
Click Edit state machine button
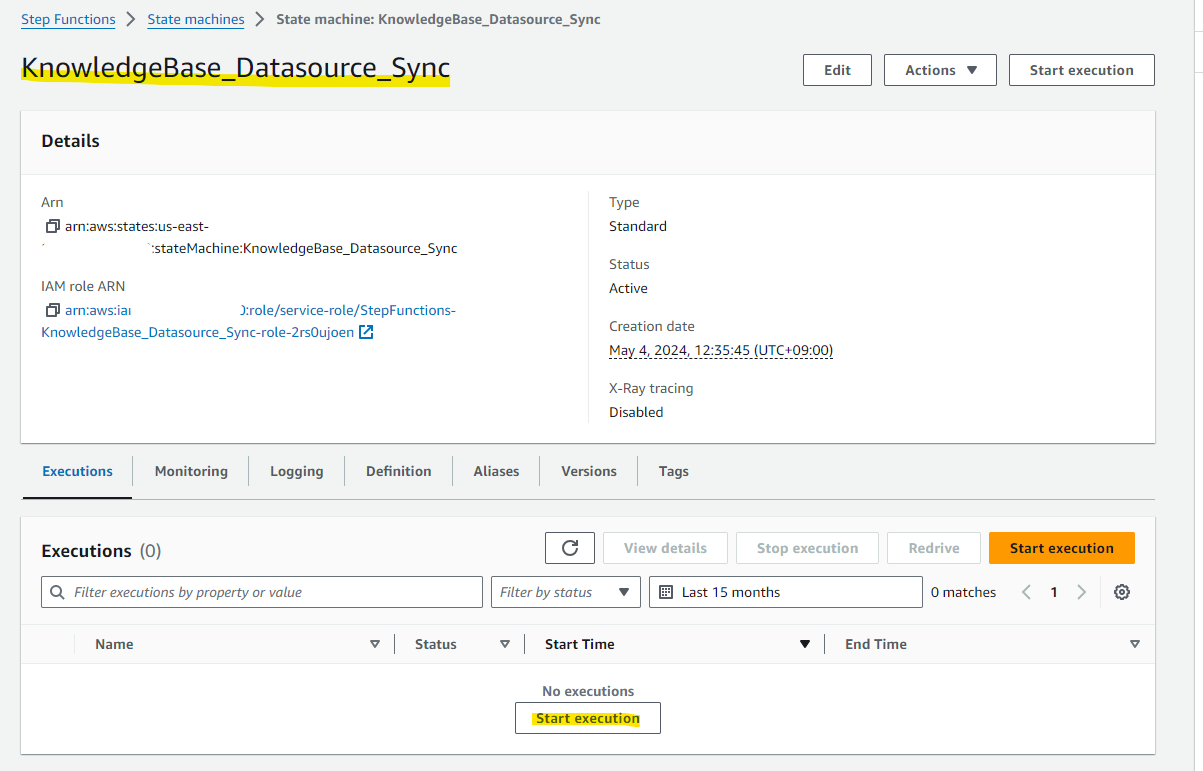tap(837, 70)
